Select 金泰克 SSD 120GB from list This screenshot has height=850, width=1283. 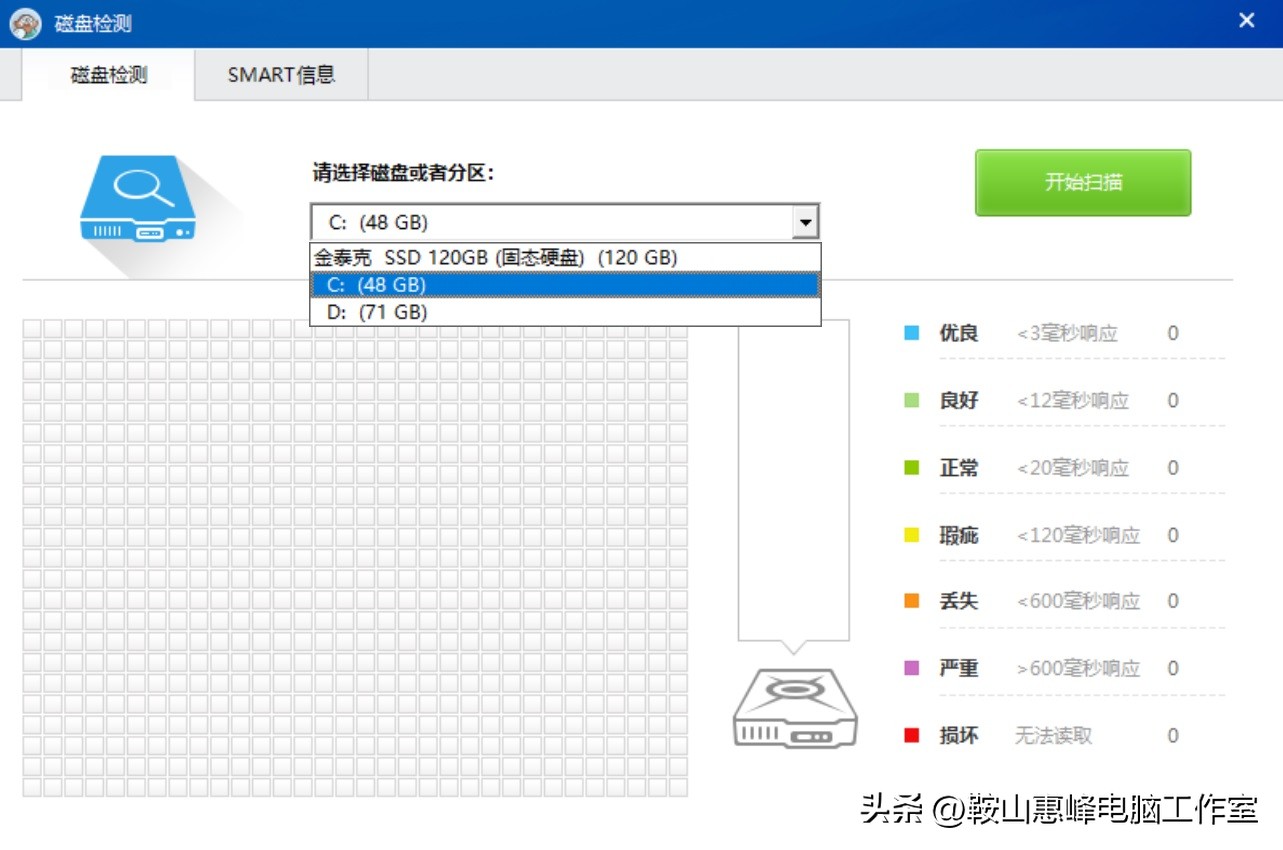[x=496, y=258]
